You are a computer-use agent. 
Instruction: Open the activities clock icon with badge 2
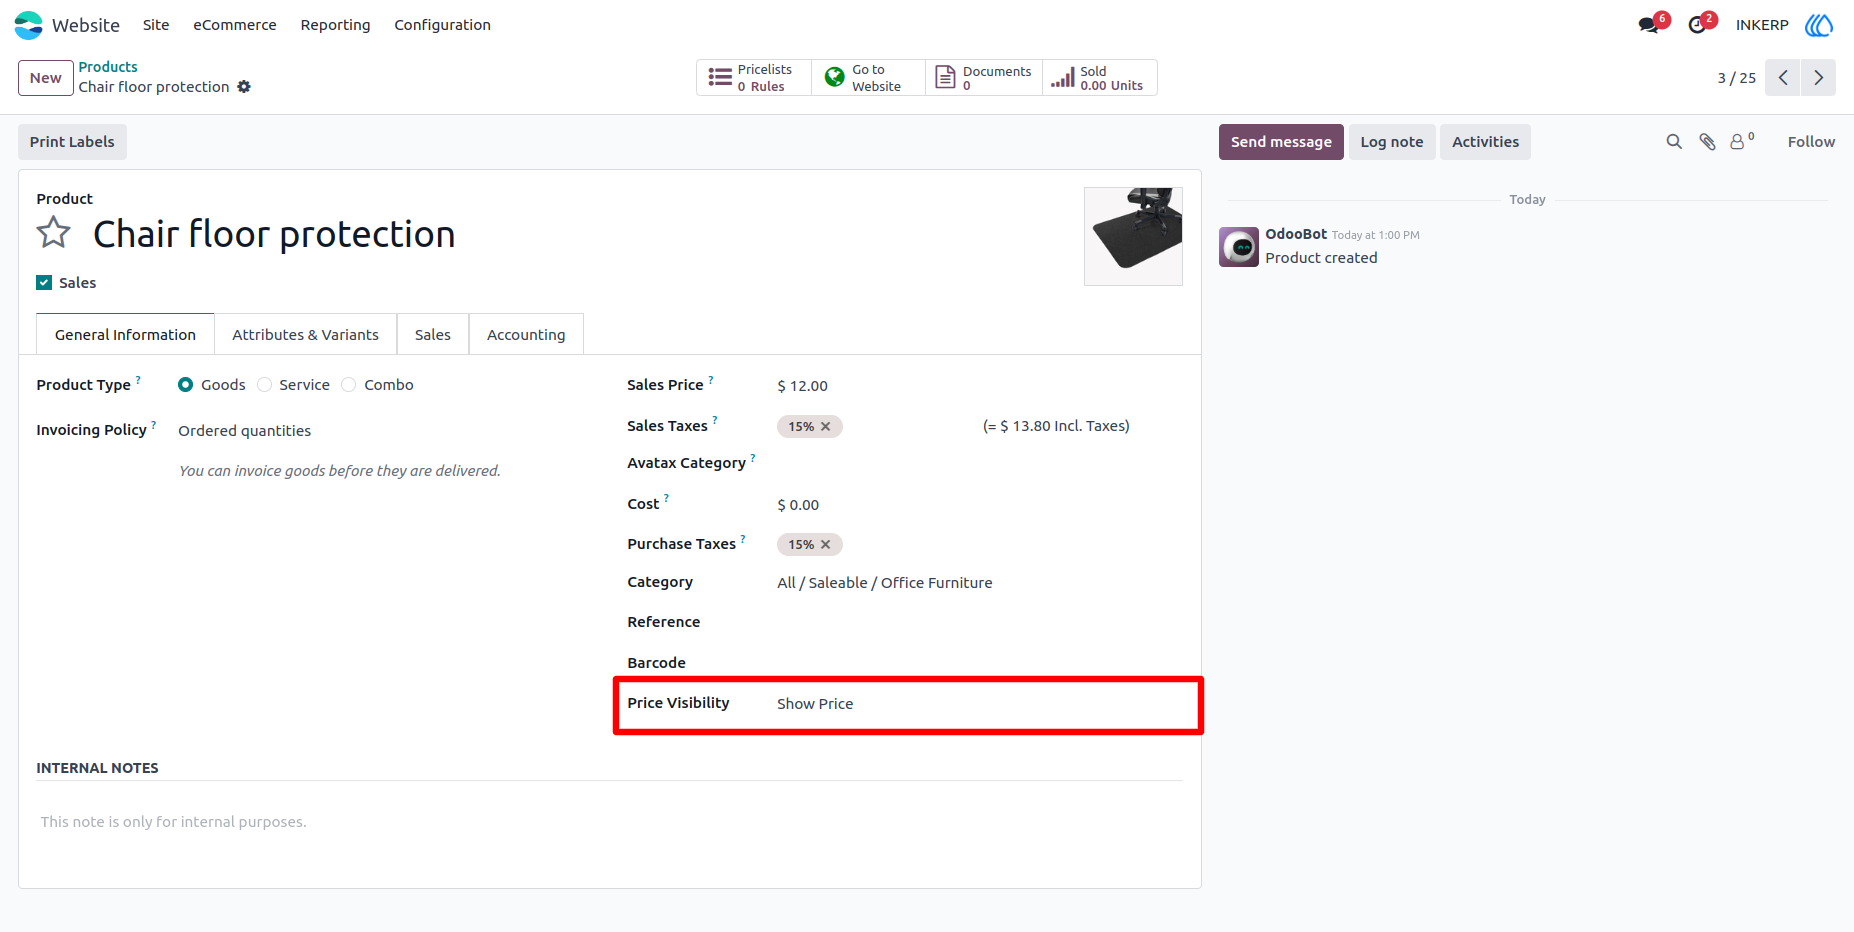pyautogui.click(x=1698, y=25)
